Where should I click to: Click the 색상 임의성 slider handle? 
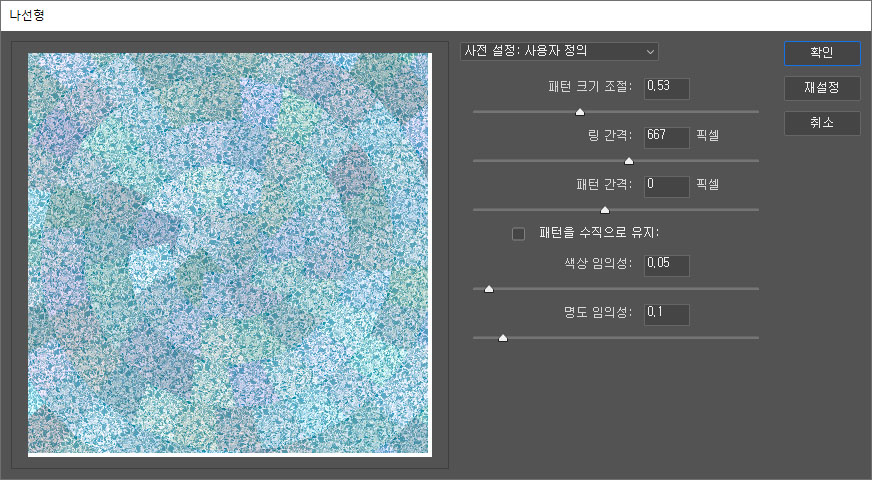488,289
